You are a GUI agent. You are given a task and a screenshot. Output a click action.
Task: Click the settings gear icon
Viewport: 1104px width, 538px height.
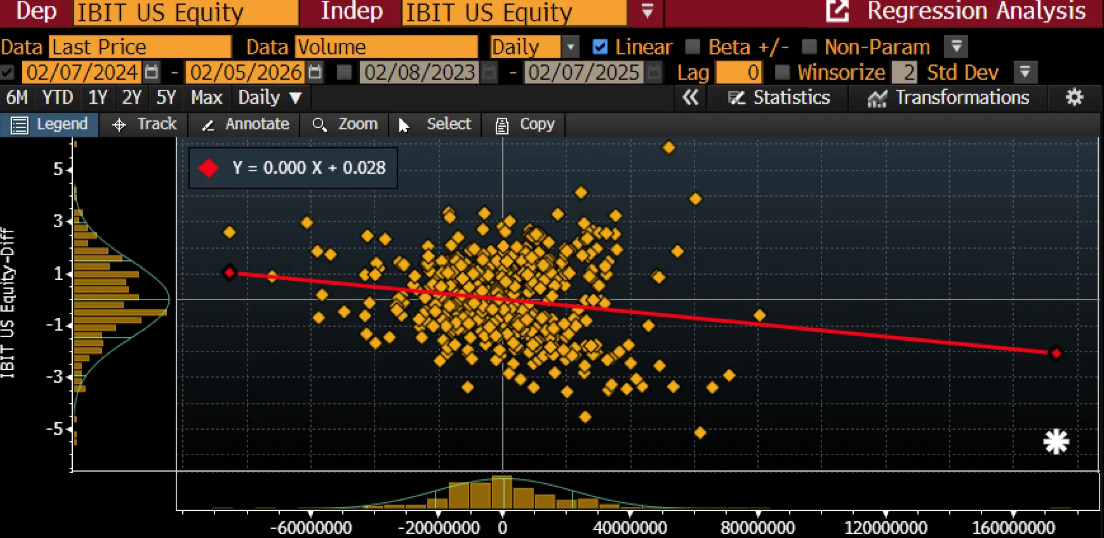click(x=1074, y=98)
